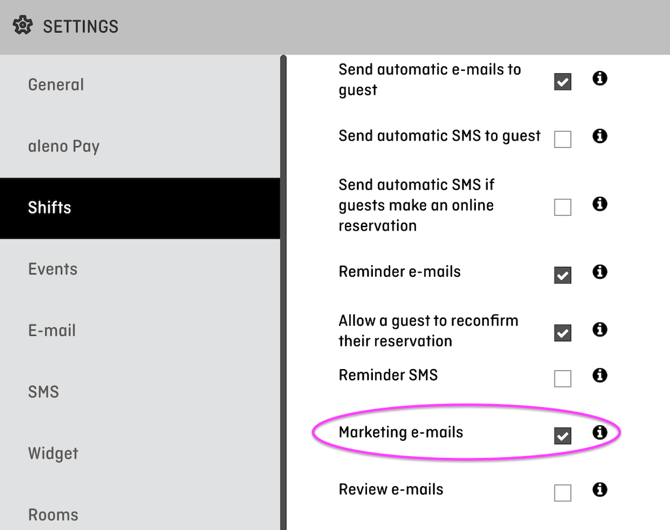The height and width of the screenshot is (530, 670).
Task: Toggle Allow a guest to reconfirm checkbox
Action: click(x=562, y=333)
